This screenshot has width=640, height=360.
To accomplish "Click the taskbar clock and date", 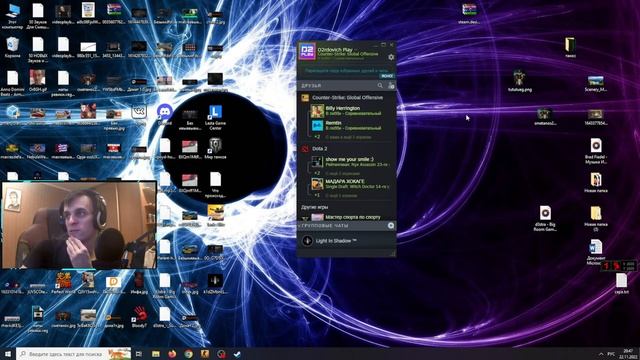I will pyautogui.click(x=629, y=354).
